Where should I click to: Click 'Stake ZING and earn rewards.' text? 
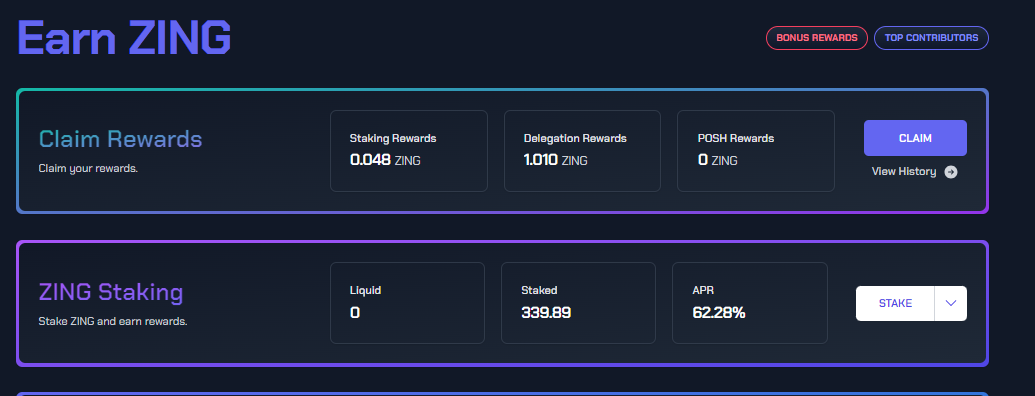(113, 322)
